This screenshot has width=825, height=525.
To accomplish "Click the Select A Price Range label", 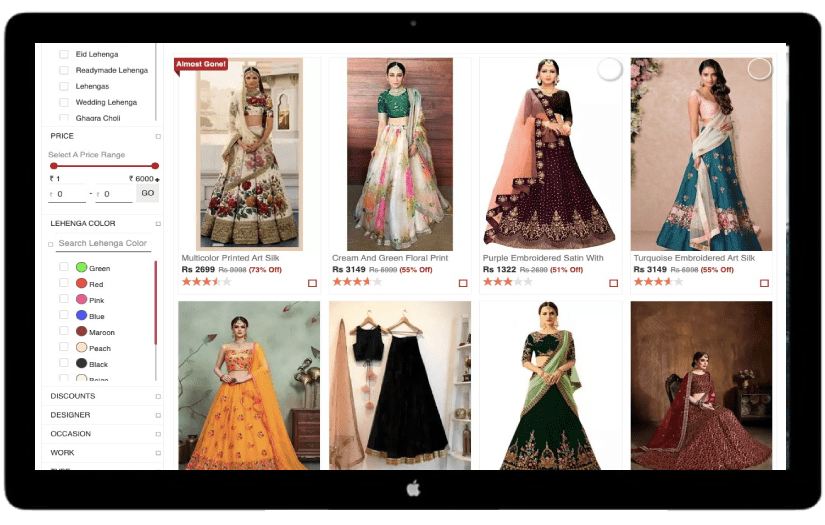I will (87, 155).
